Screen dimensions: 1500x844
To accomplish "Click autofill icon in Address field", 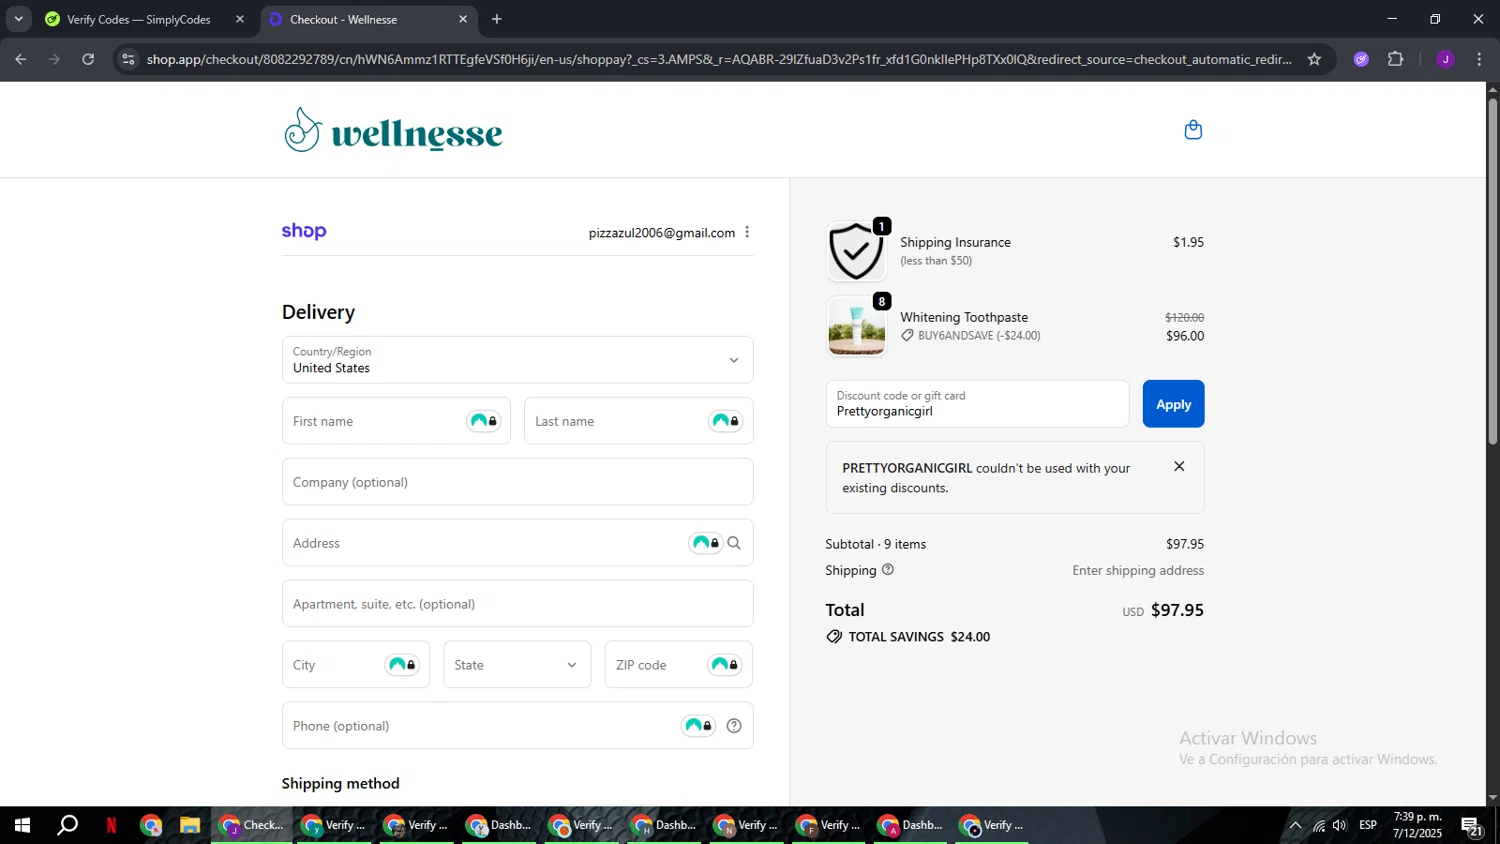I will pyautogui.click(x=706, y=543).
